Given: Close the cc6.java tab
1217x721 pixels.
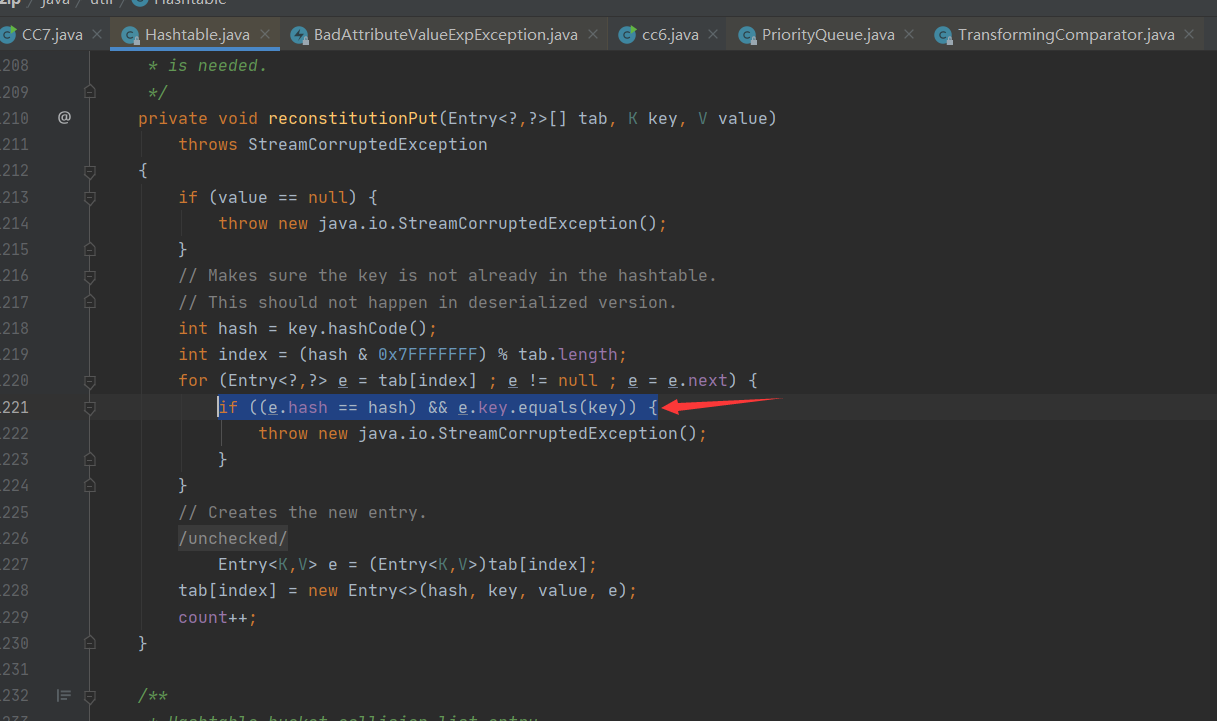Looking at the screenshot, I should click(713, 35).
